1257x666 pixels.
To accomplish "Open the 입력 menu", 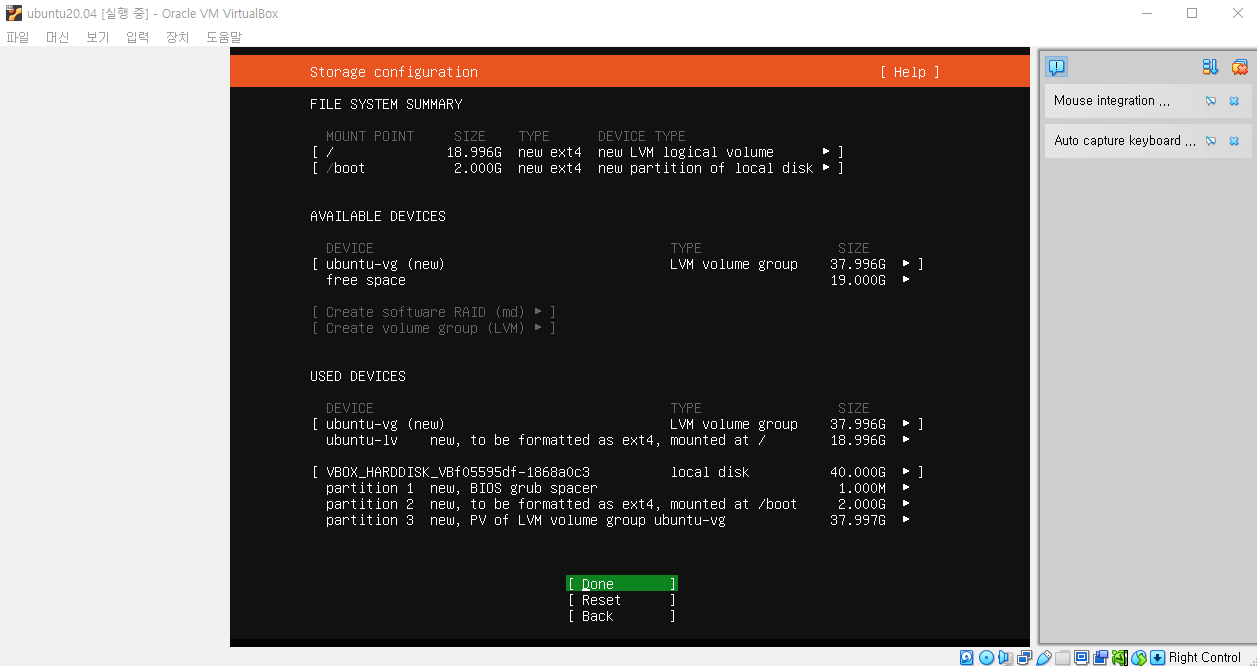I will pyautogui.click(x=138, y=37).
